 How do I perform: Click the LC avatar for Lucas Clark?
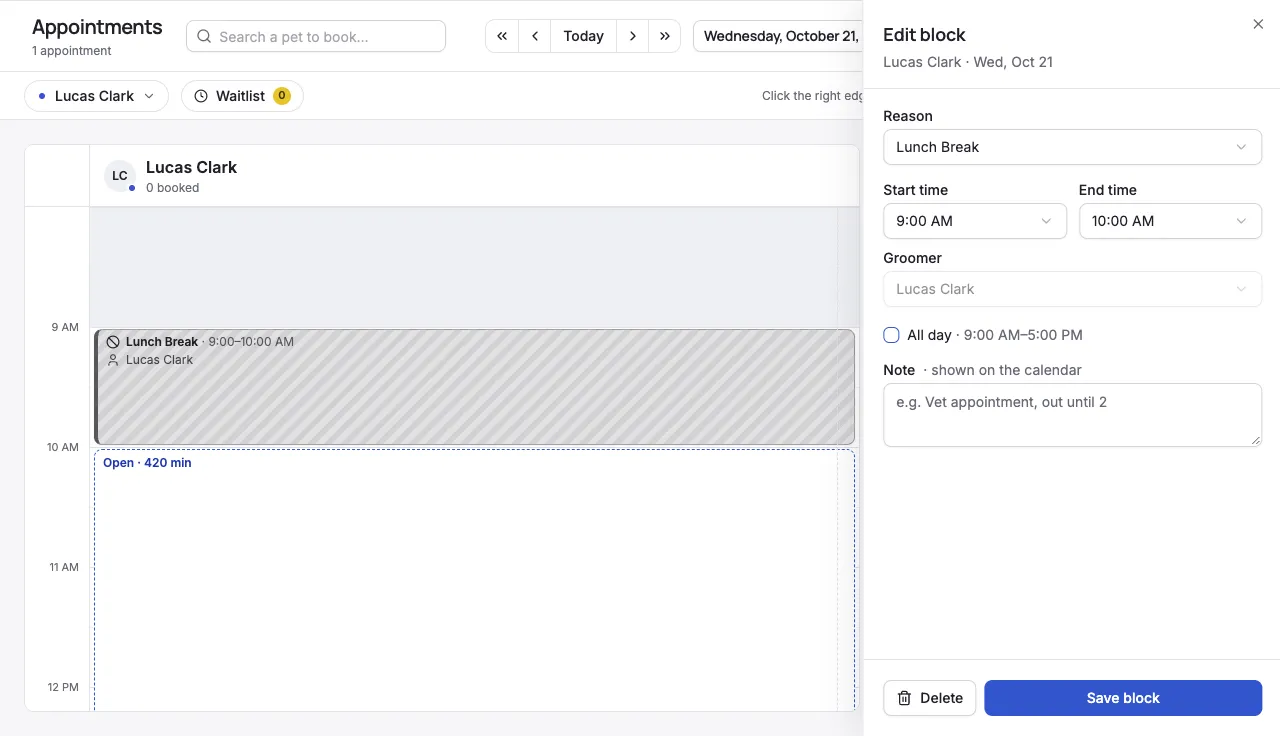coord(120,176)
